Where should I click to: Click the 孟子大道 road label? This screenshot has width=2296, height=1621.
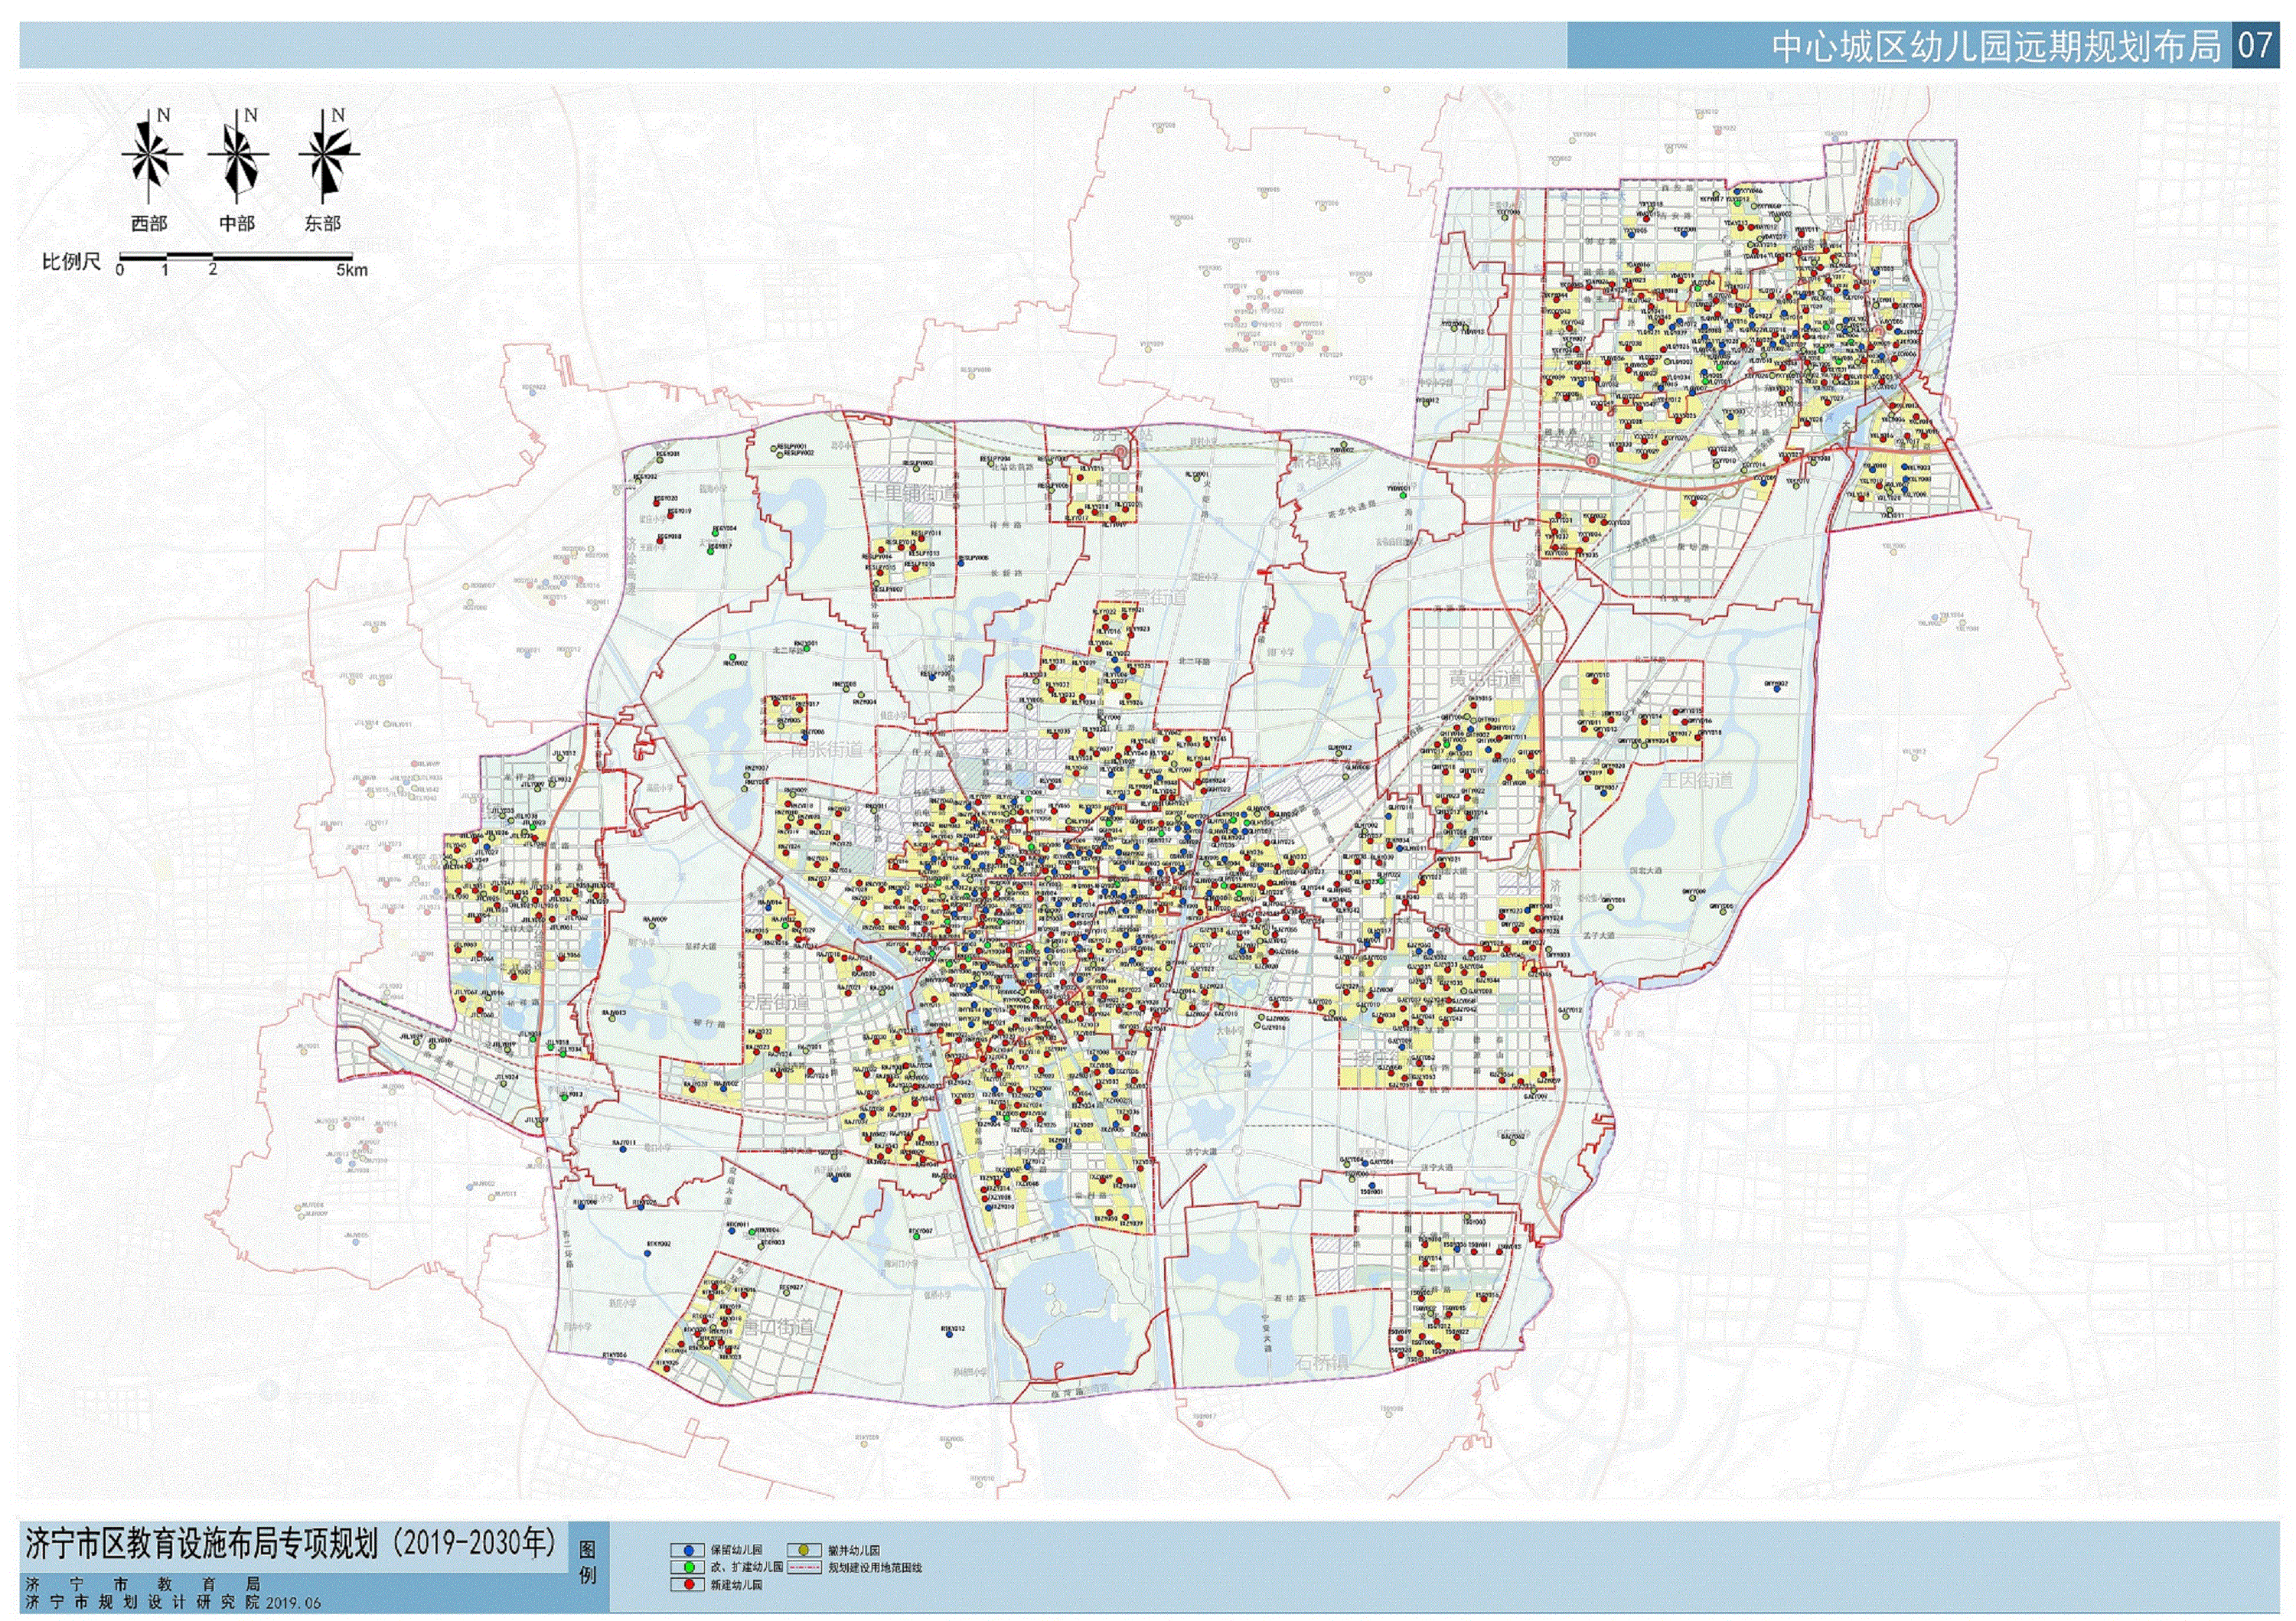1598,936
